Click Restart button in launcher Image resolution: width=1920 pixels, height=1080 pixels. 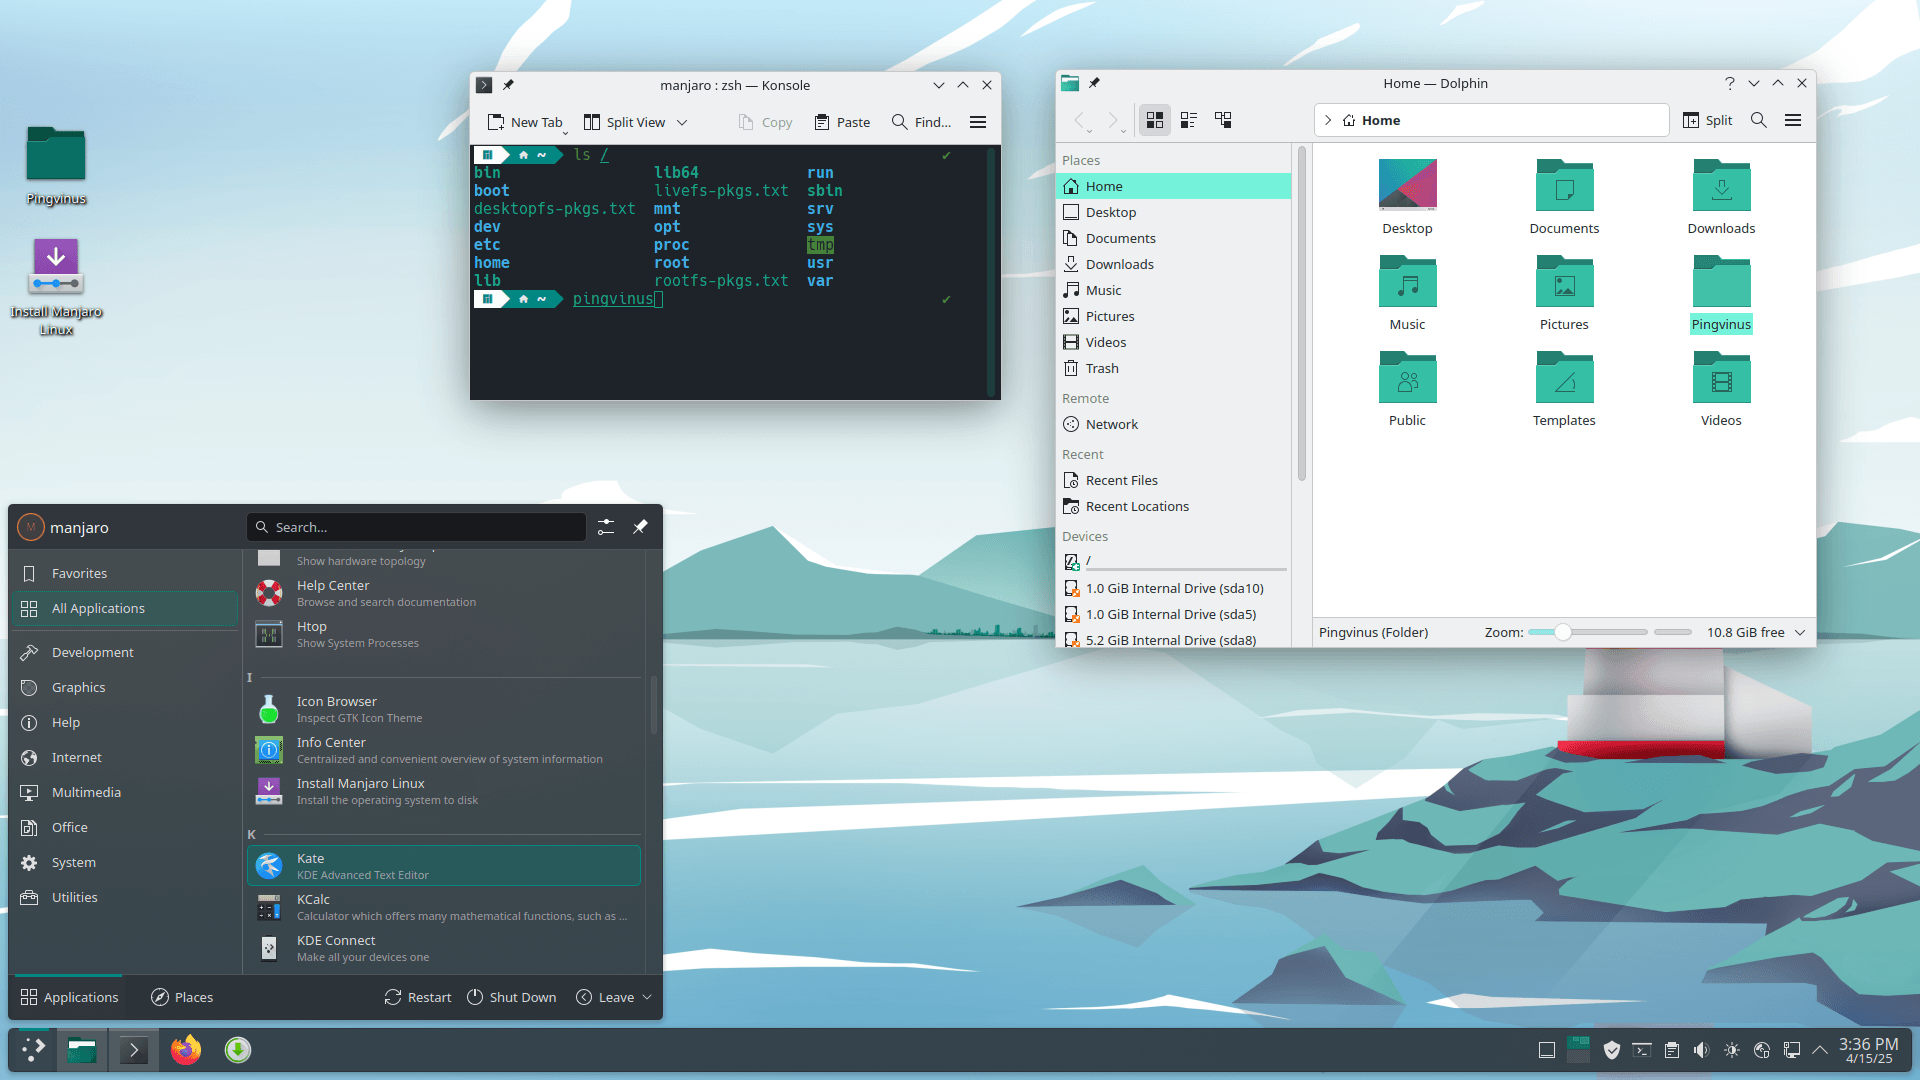(x=418, y=997)
